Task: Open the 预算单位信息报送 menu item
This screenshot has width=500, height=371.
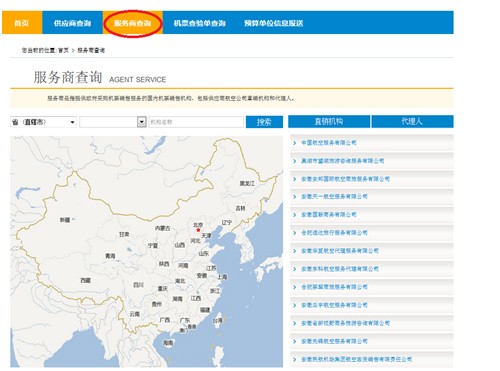Action: (x=273, y=23)
